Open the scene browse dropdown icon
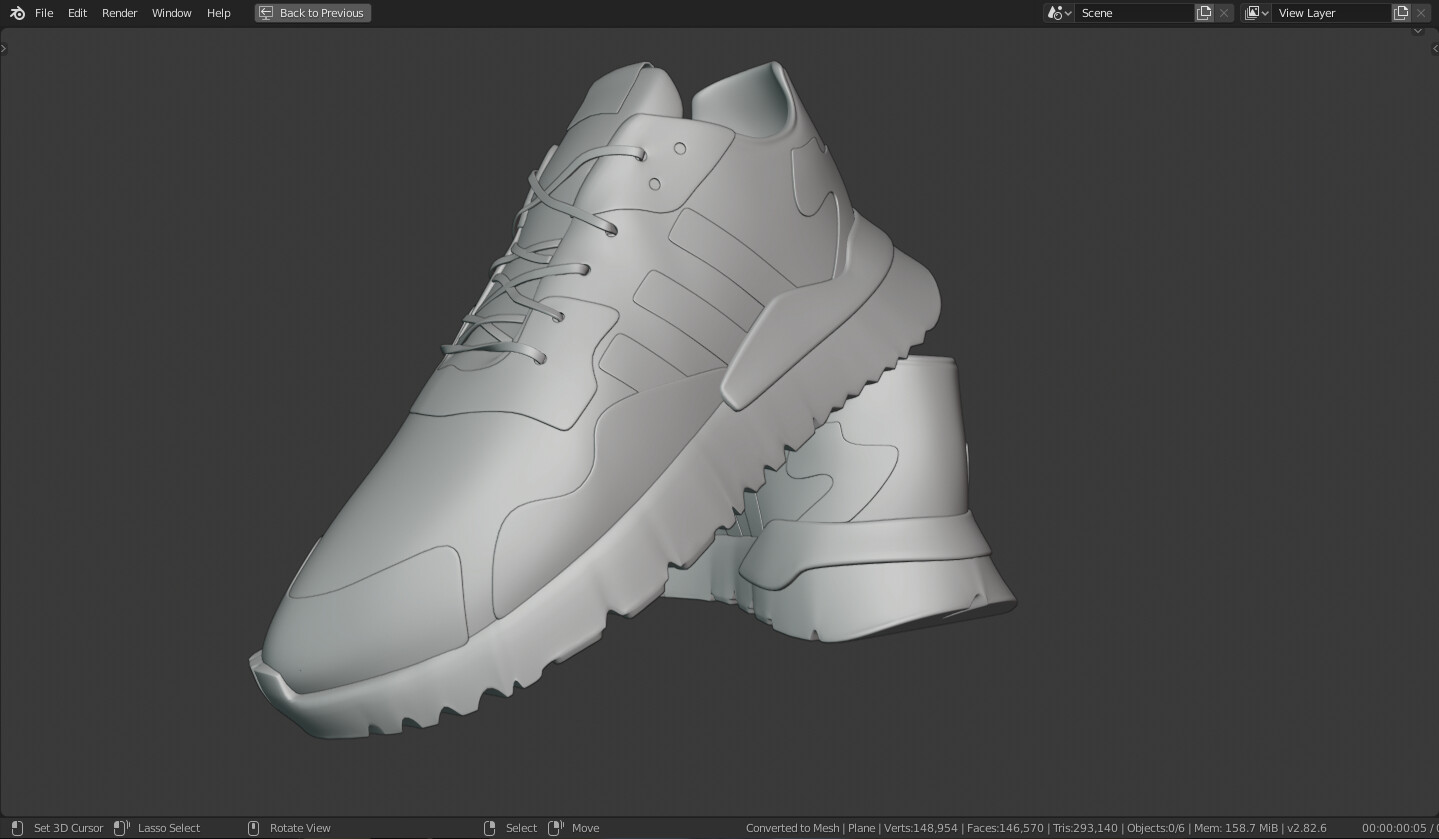This screenshot has height=839, width=1439. [x=1059, y=13]
